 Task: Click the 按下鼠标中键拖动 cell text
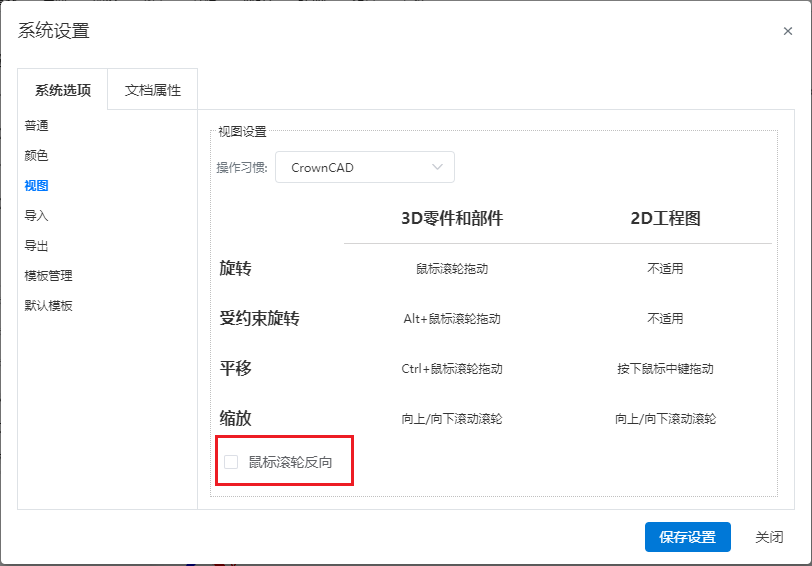pos(665,369)
